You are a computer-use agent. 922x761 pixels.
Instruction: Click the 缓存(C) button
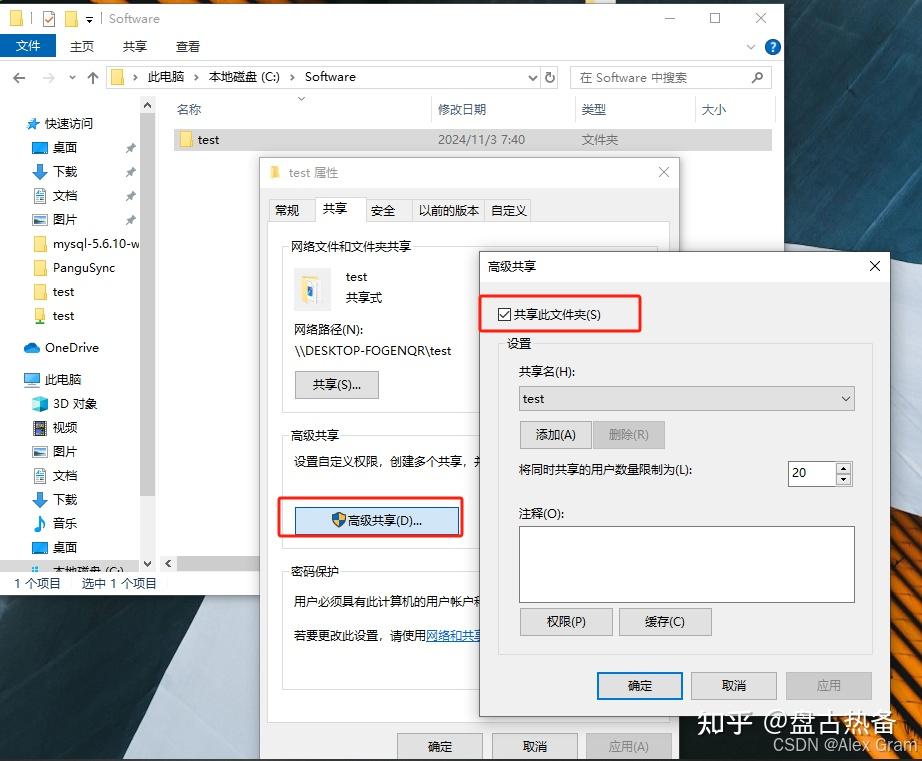coord(664,622)
